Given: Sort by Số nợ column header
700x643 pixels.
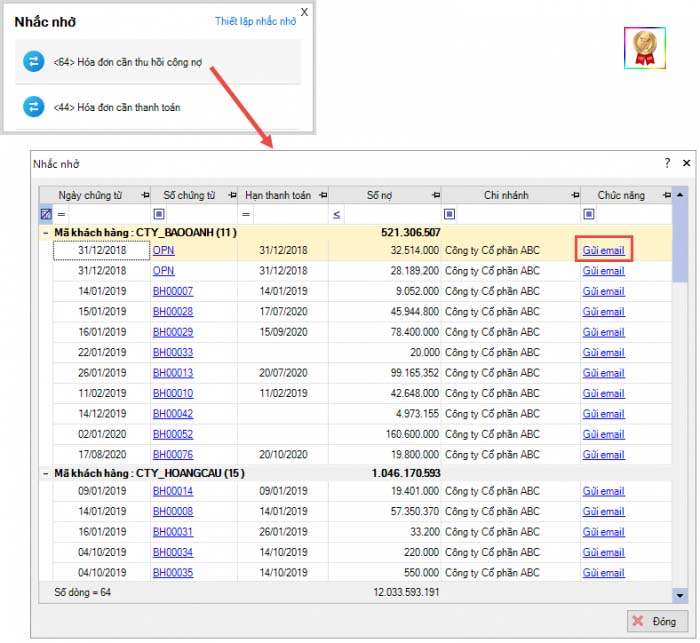Looking at the screenshot, I should (379, 195).
